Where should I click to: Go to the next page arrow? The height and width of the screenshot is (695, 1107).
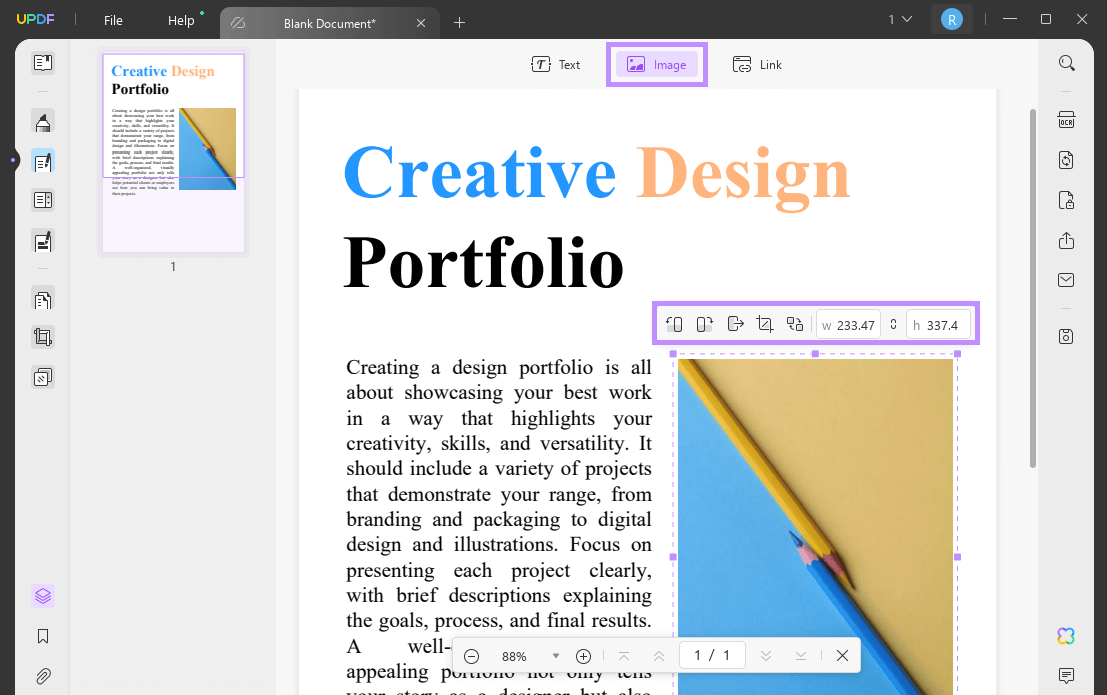(x=766, y=656)
